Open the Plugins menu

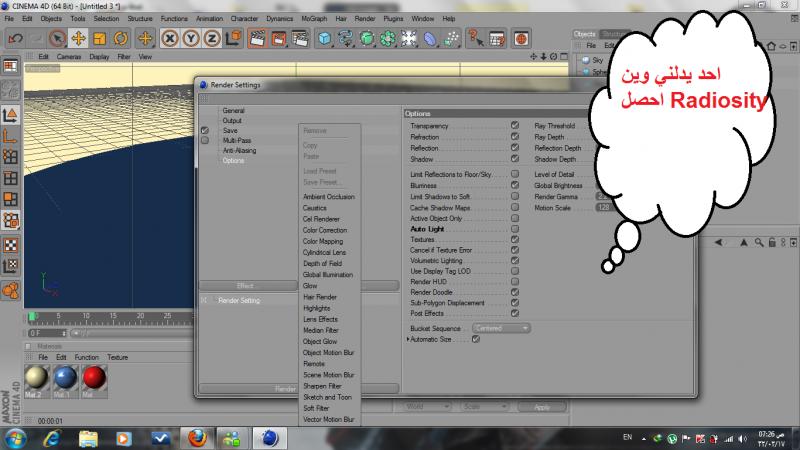point(393,18)
